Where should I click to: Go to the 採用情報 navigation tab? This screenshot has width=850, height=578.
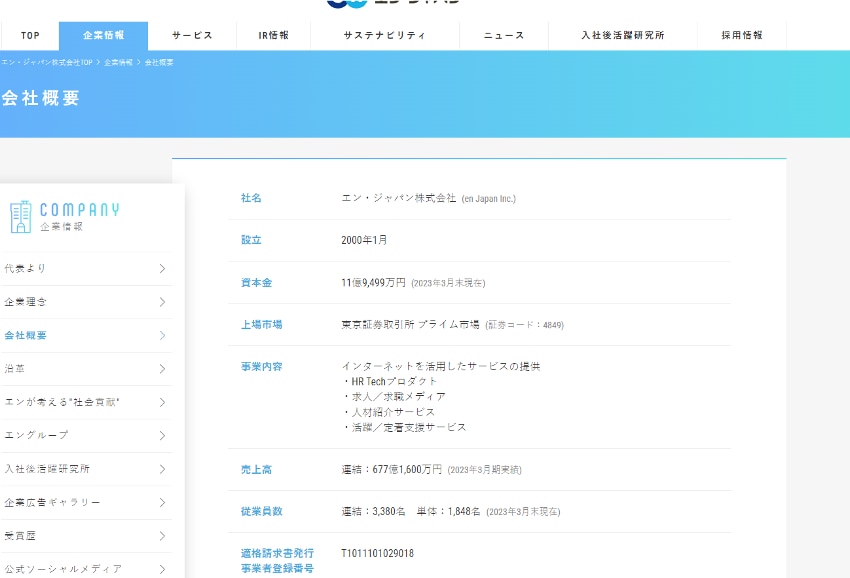point(742,36)
